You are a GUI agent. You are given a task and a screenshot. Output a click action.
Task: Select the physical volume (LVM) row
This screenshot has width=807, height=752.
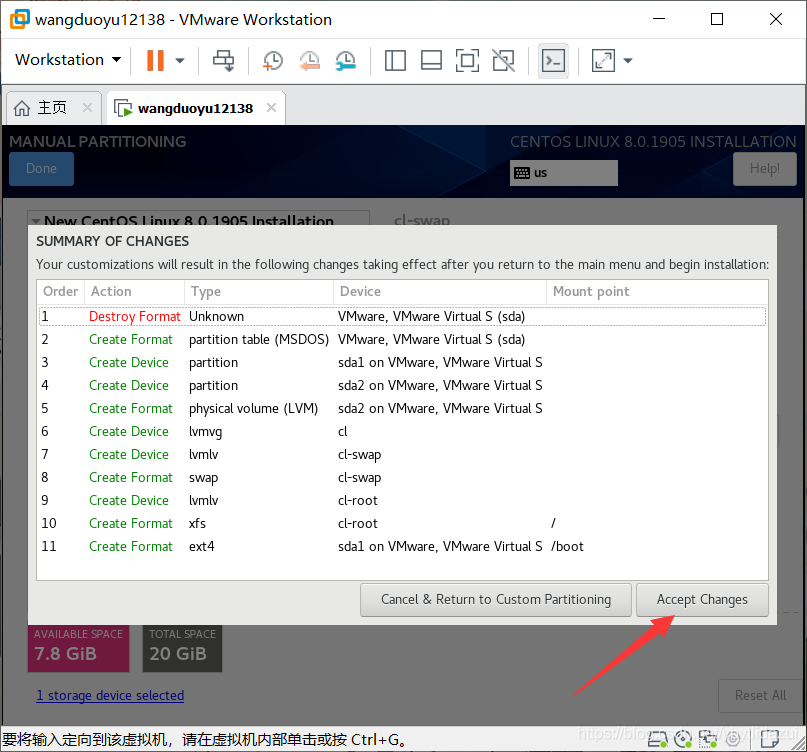pyautogui.click(x=402, y=408)
